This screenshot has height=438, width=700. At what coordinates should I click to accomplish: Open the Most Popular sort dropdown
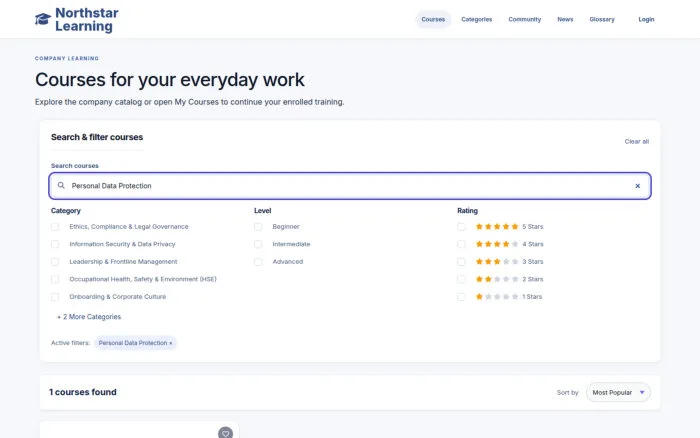coord(618,392)
